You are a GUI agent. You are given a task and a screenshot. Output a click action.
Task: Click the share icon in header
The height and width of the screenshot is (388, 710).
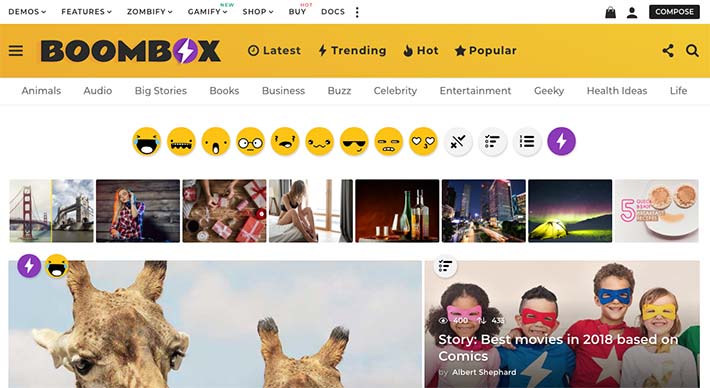668,50
